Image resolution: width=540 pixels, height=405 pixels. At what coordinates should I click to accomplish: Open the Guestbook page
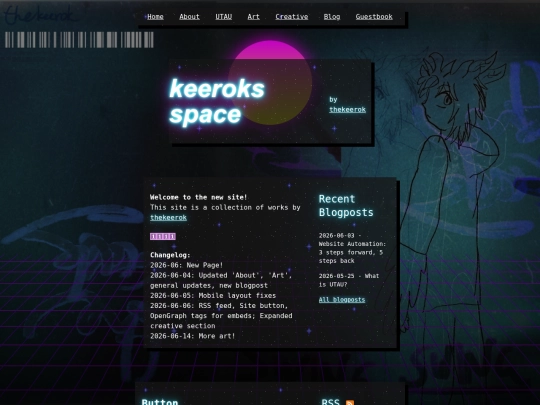pos(374,17)
